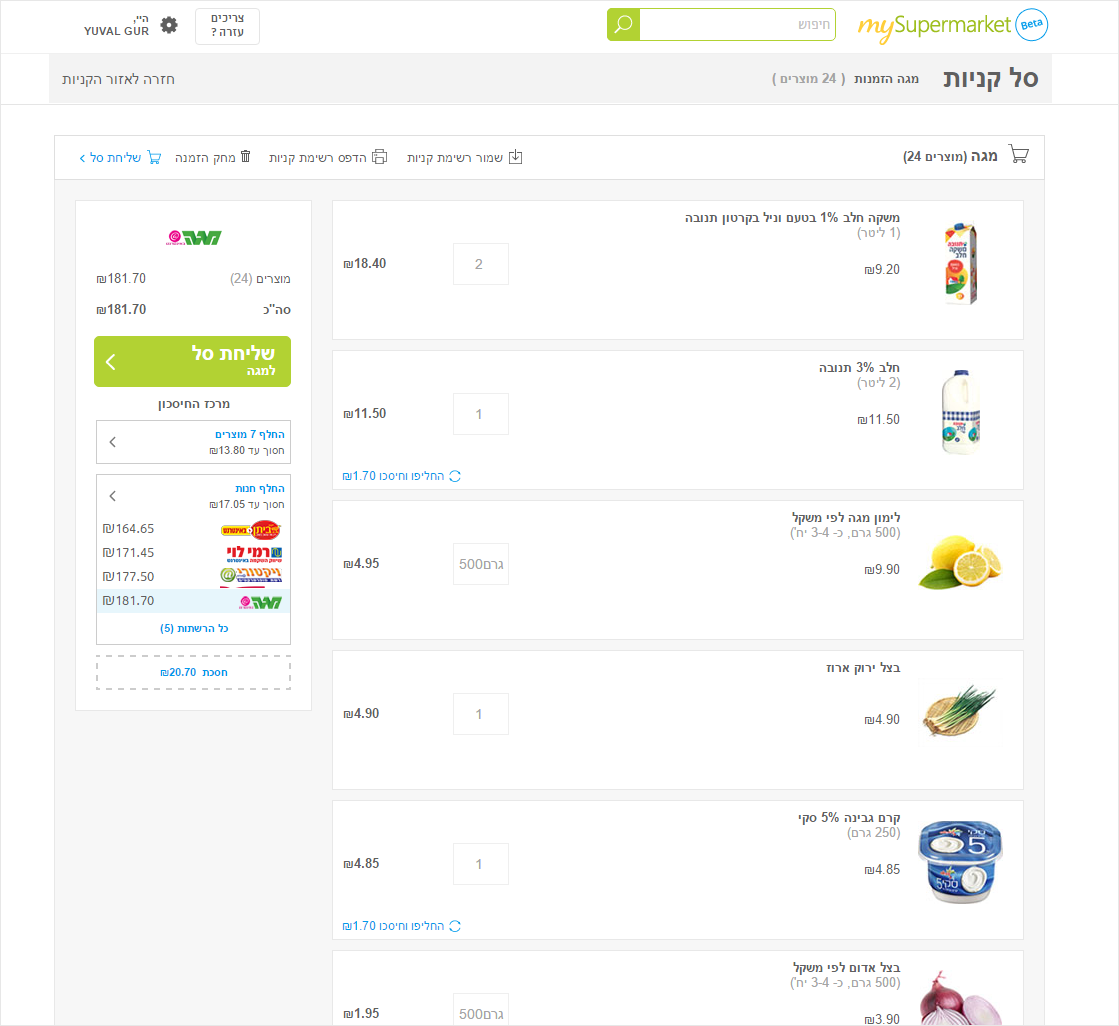Image resolution: width=1119 pixels, height=1026 pixels.
Task: Click product name בצל ירוק ארוז
Action: click(864, 668)
